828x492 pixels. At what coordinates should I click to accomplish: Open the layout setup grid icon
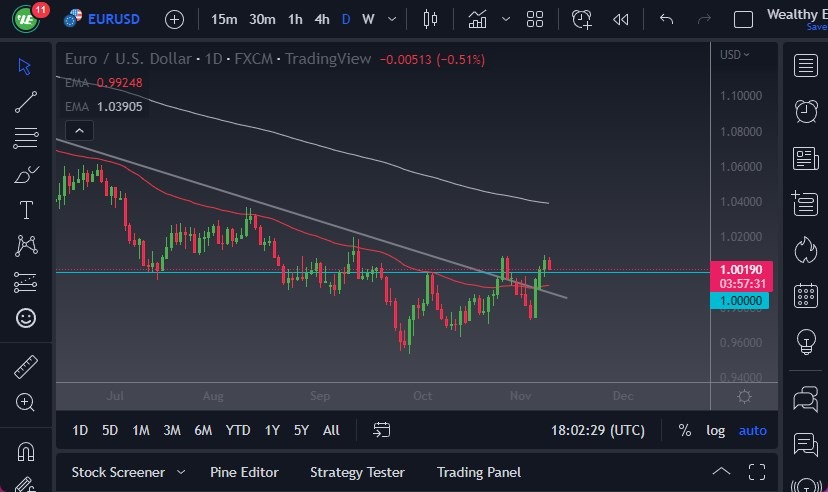[535, 20]
